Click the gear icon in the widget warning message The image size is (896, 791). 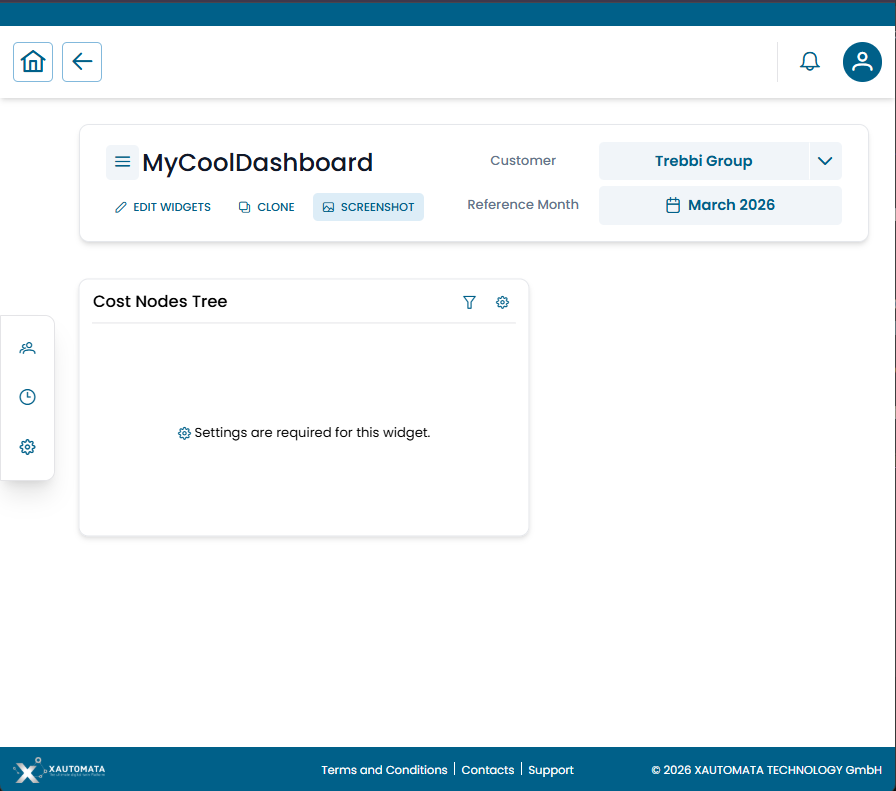(x=184, y=432)
